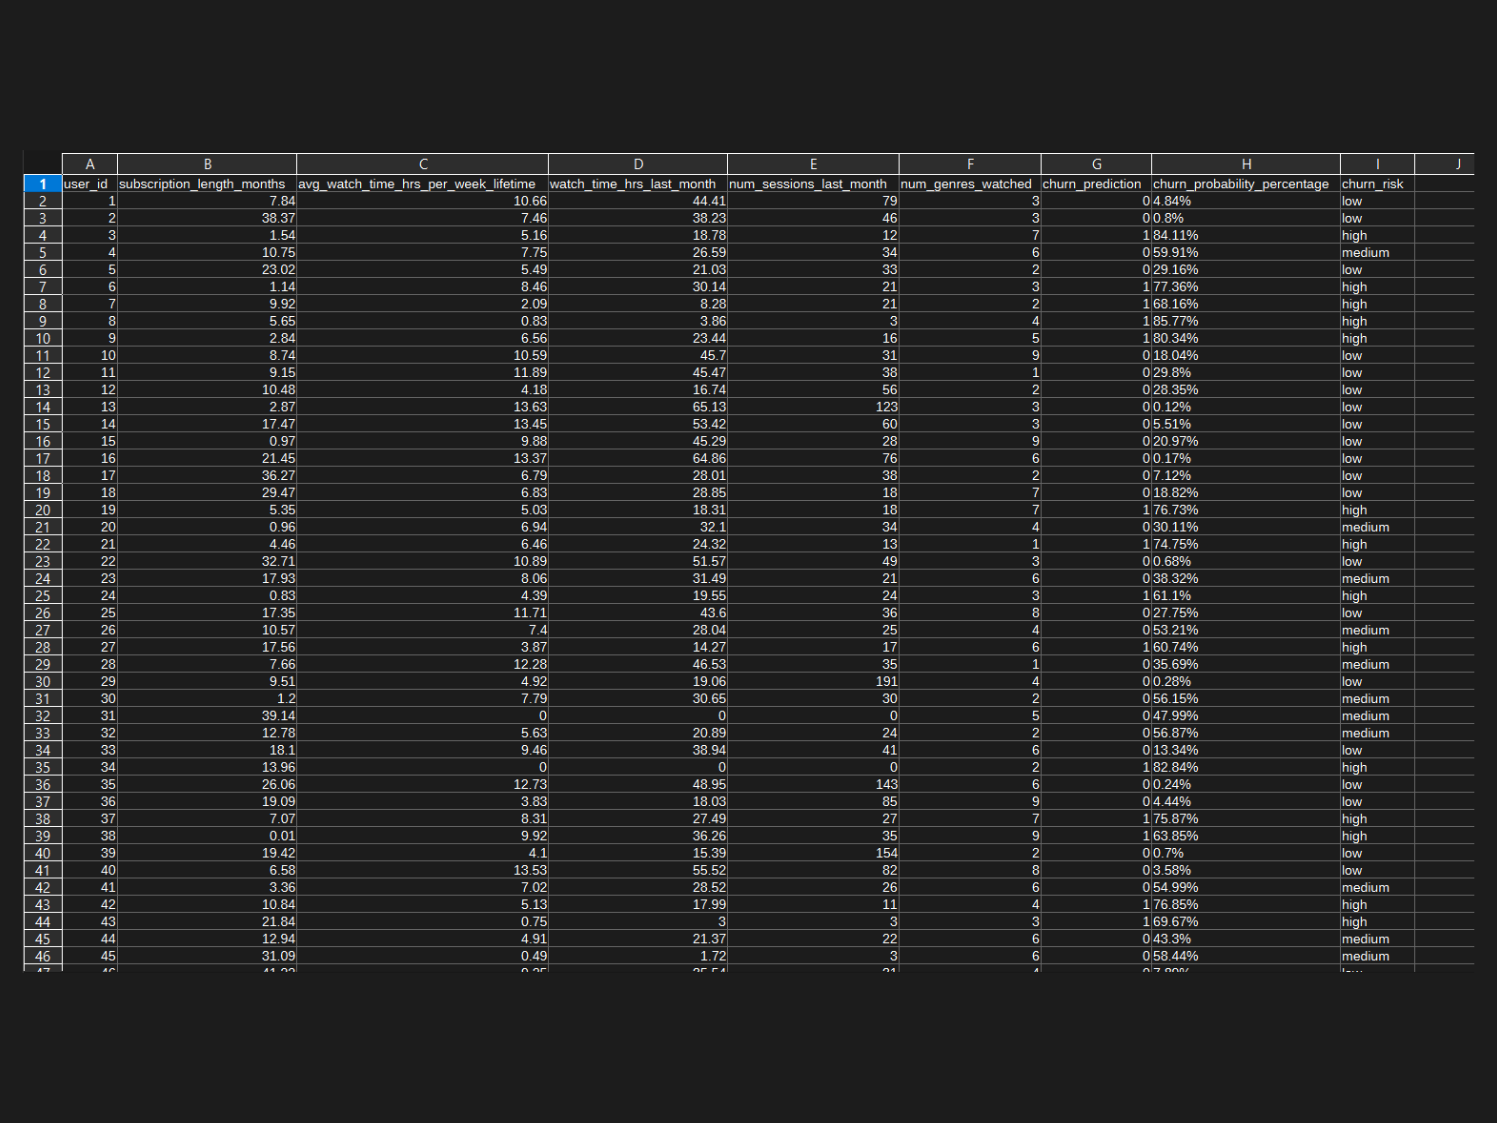Click the select-all corner above row 1
Screen dimensions: 1497x1123
pos(43,164)
